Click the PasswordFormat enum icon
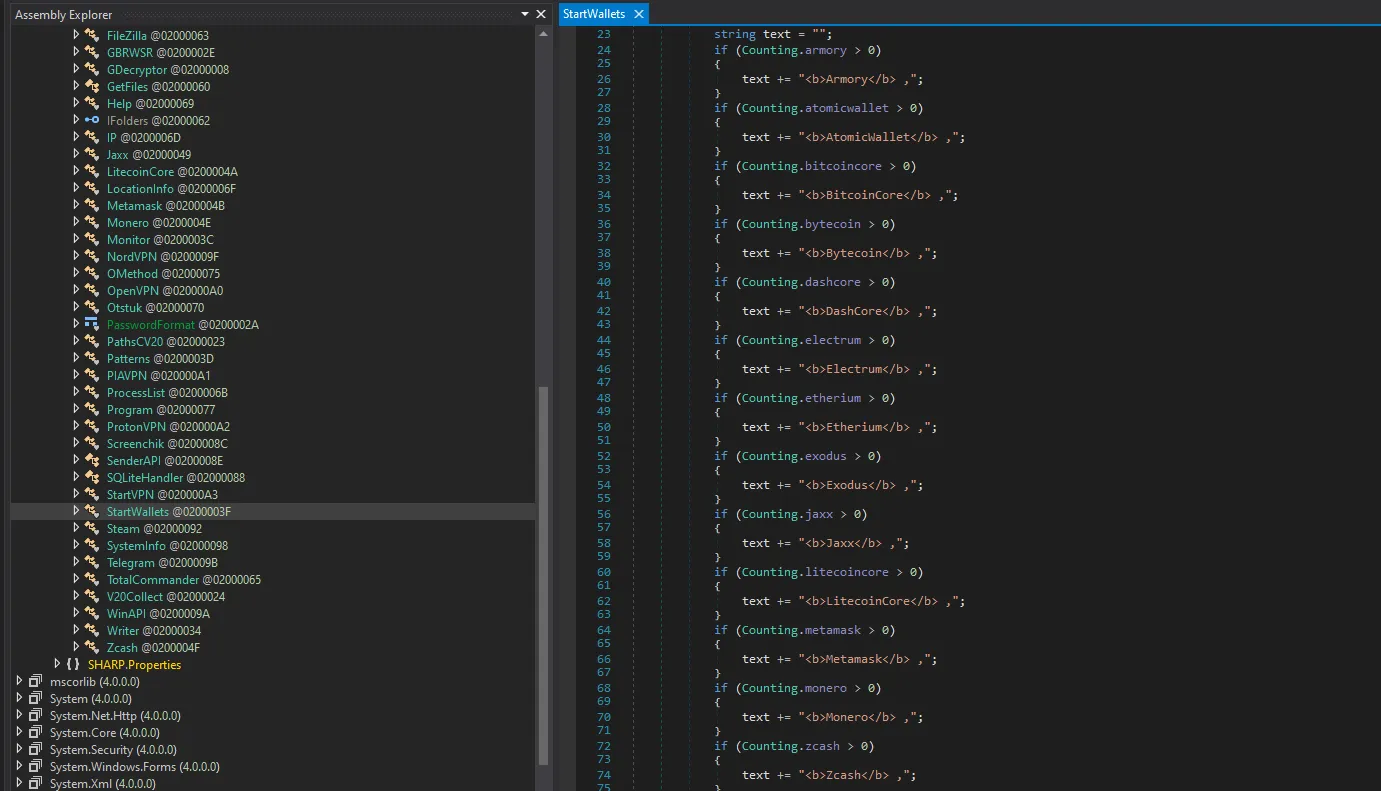The height and width of the screenshot is (791, 1381). tap(92, 325)
